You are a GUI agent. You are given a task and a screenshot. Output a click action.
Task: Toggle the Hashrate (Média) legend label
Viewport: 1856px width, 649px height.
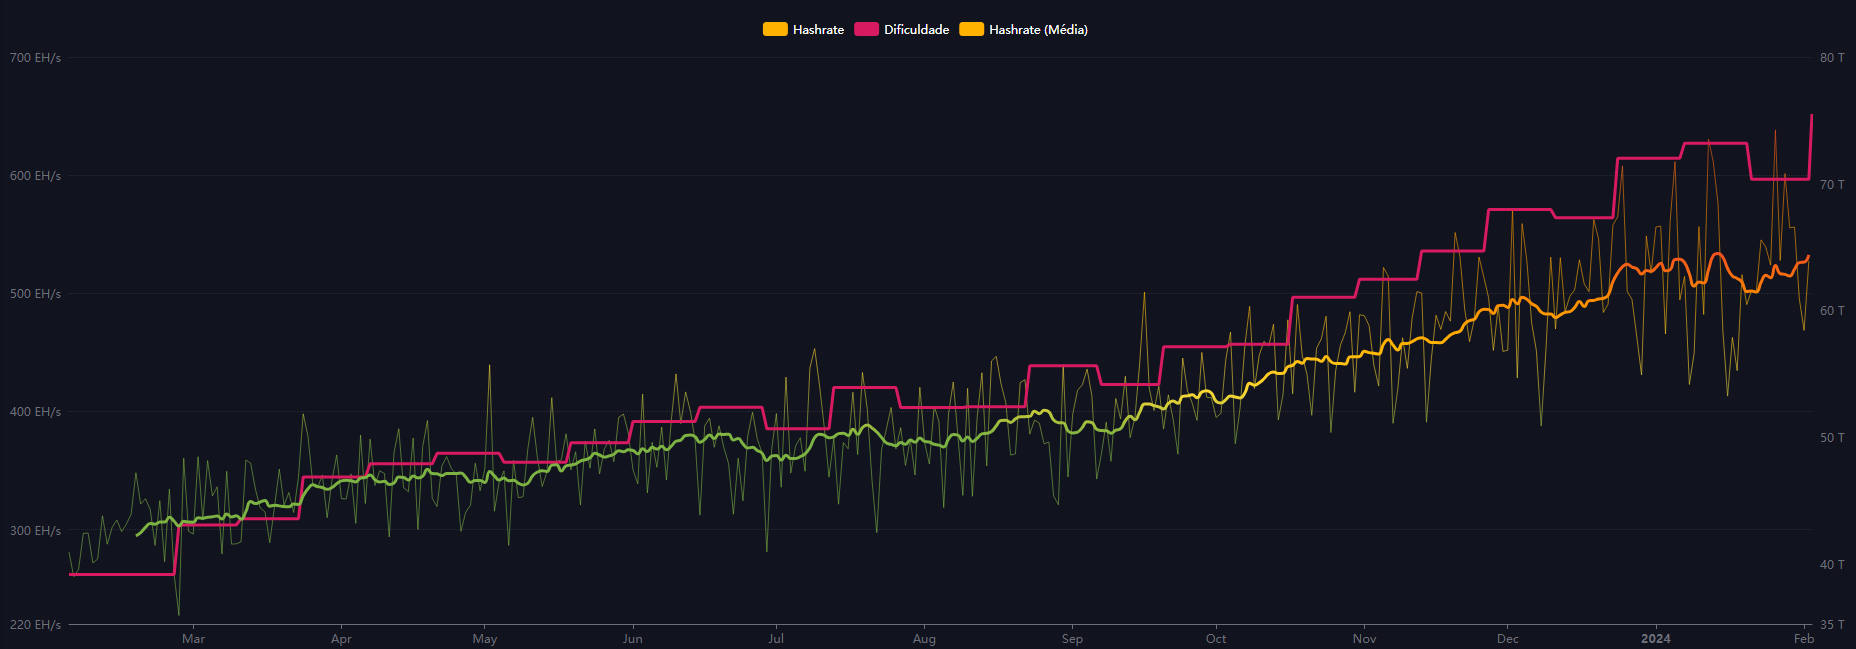click(x=1038, y=30)
